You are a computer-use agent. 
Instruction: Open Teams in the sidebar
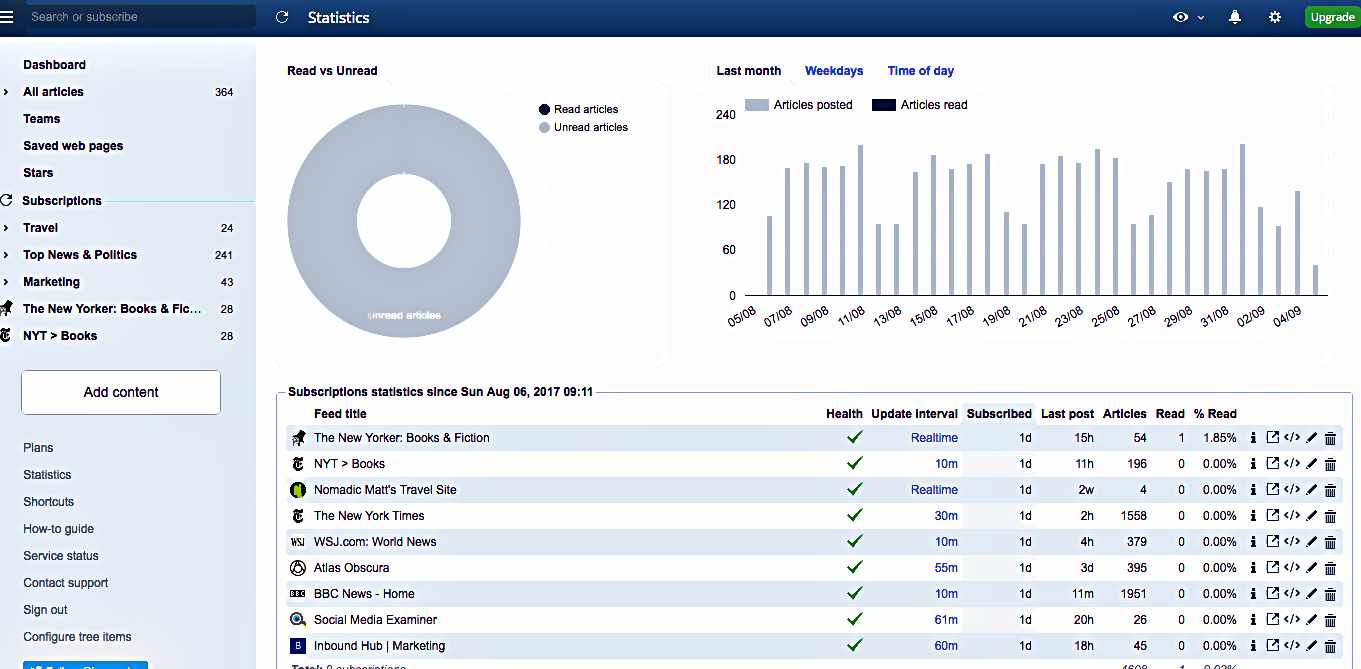42,119
